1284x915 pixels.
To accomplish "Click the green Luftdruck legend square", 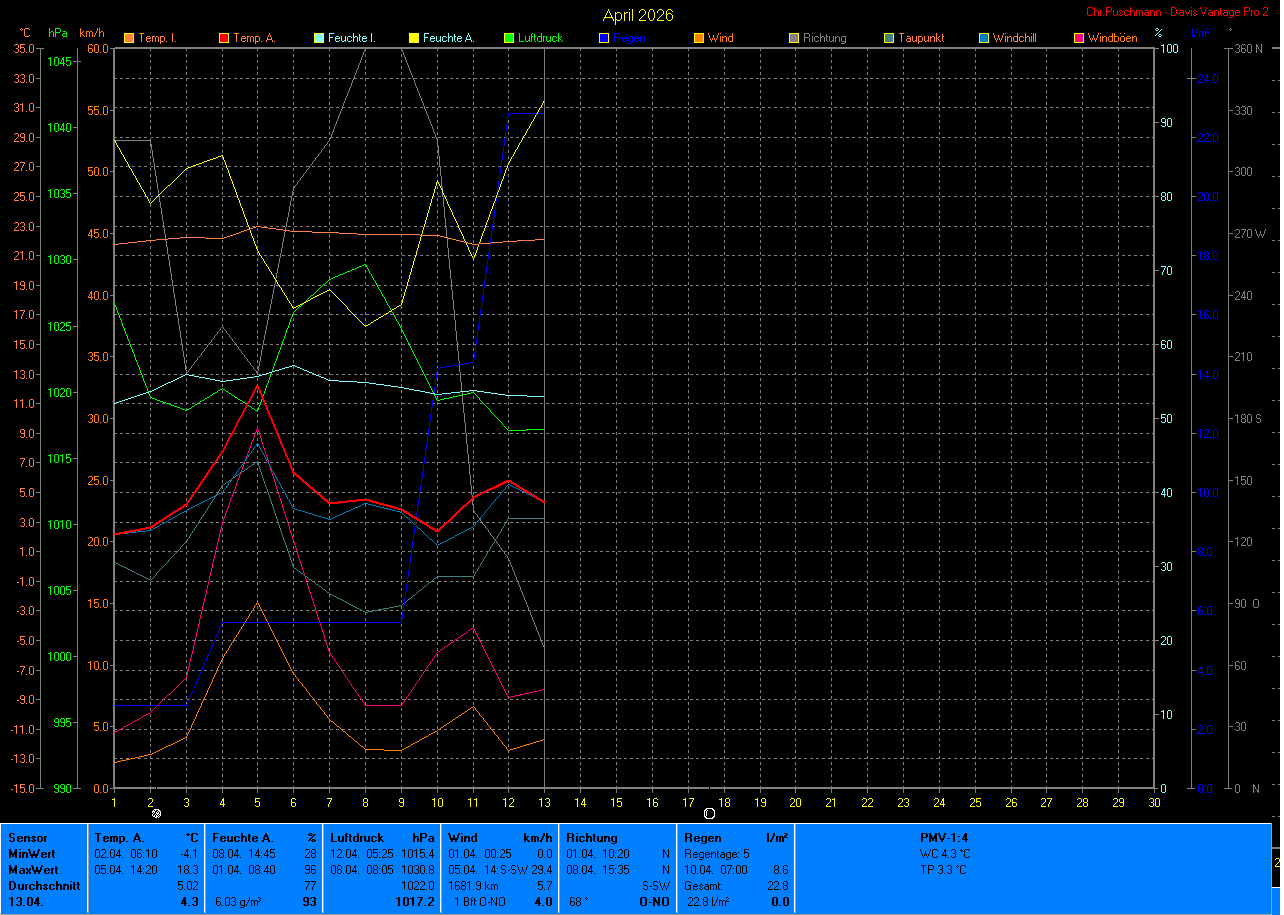I will (x=509, y=38).
